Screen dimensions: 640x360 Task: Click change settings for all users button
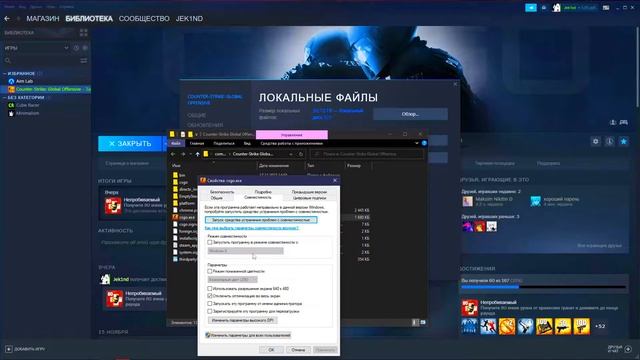248,335
